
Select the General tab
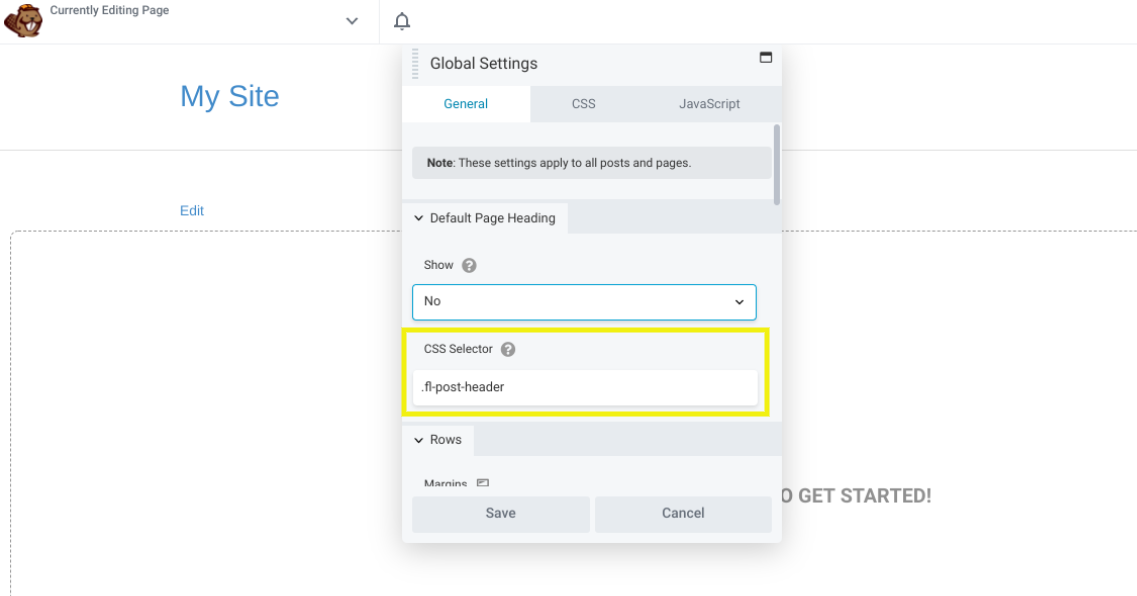pos(466,103)
